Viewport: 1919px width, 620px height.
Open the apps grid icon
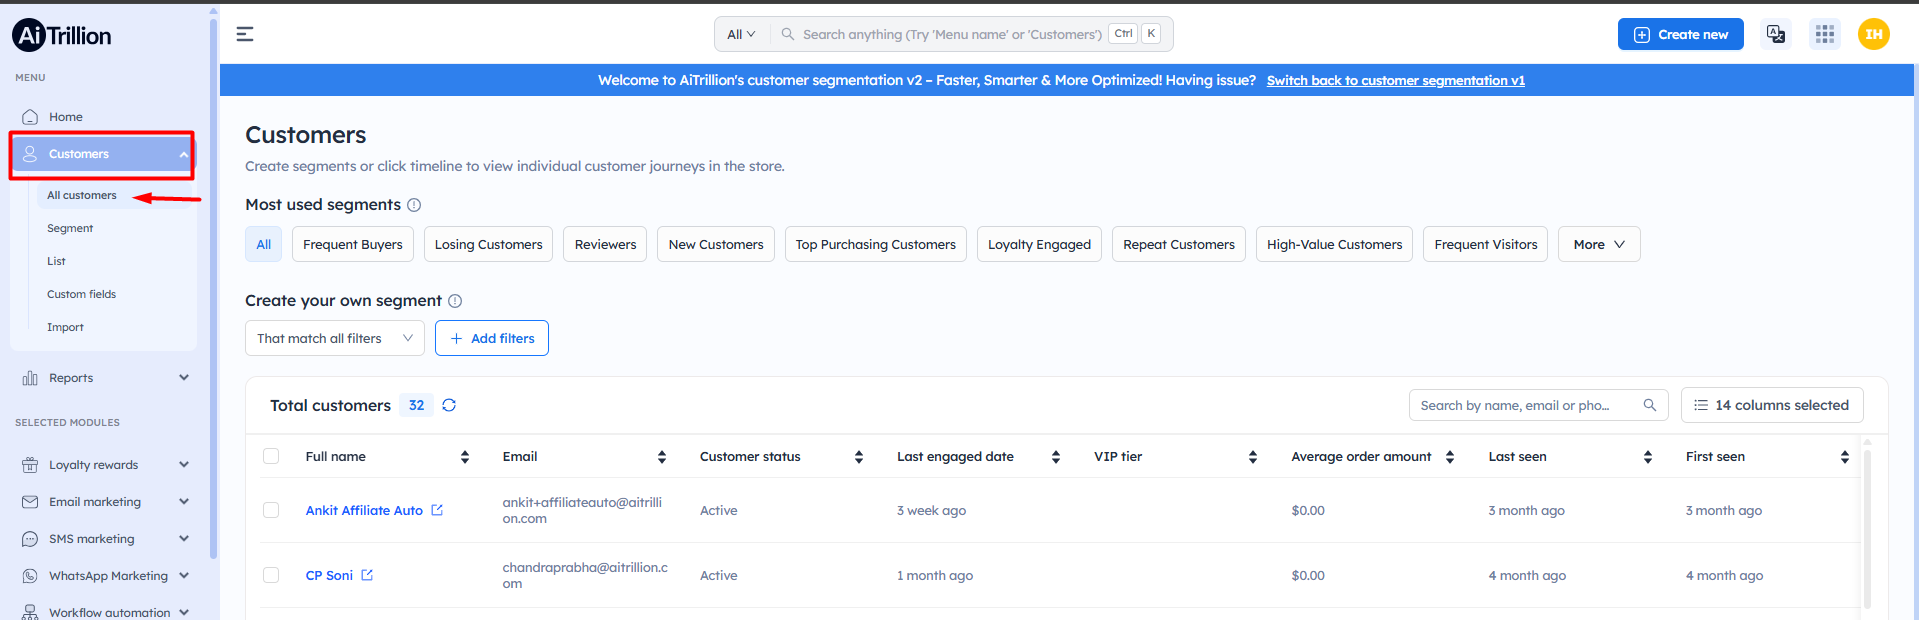(1825, 34)
